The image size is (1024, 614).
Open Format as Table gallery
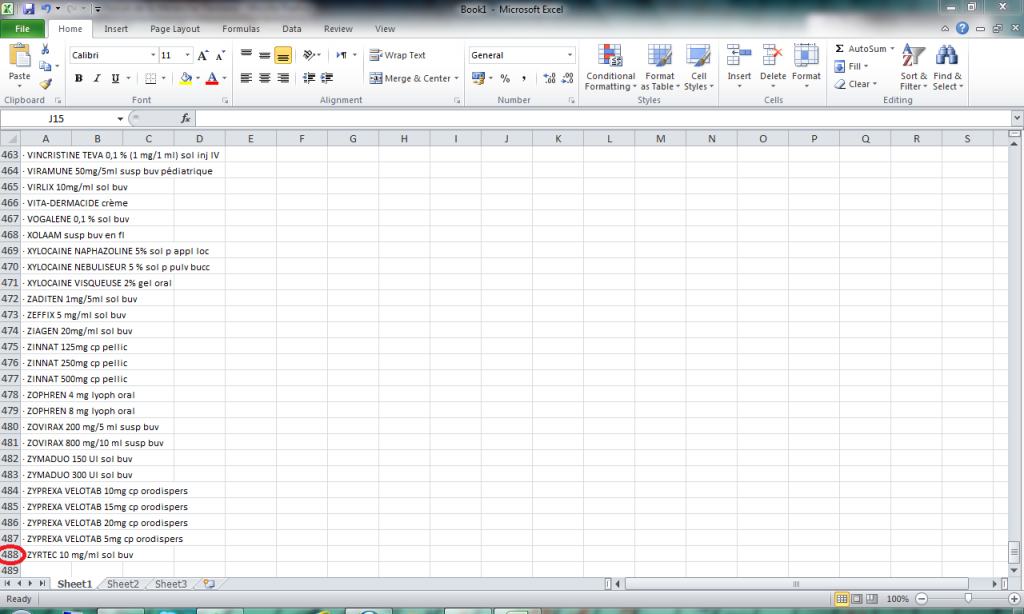(x=660, y=67)
